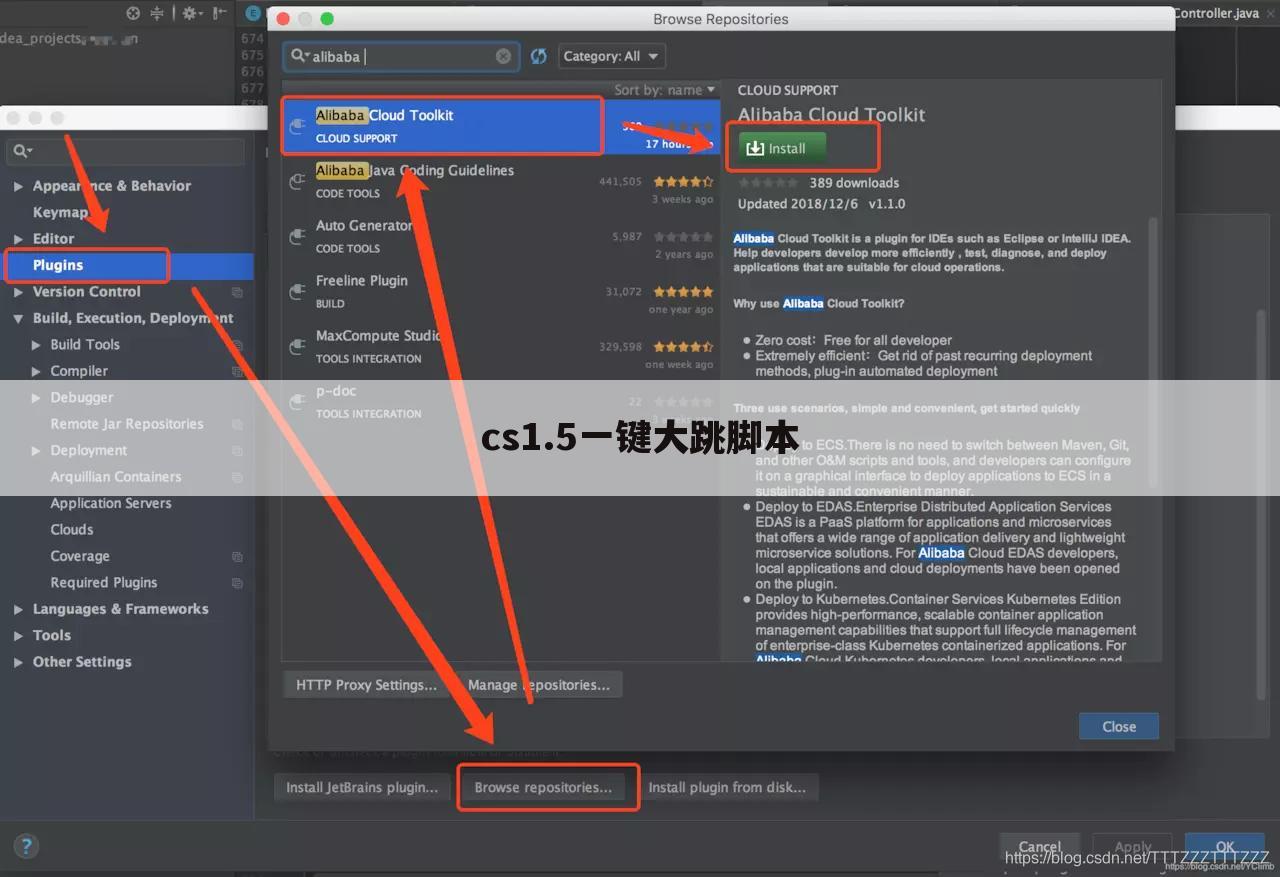Focus the alibaba plugin search field
Screen dimensions: 1280x877
(x=401, y=56)
